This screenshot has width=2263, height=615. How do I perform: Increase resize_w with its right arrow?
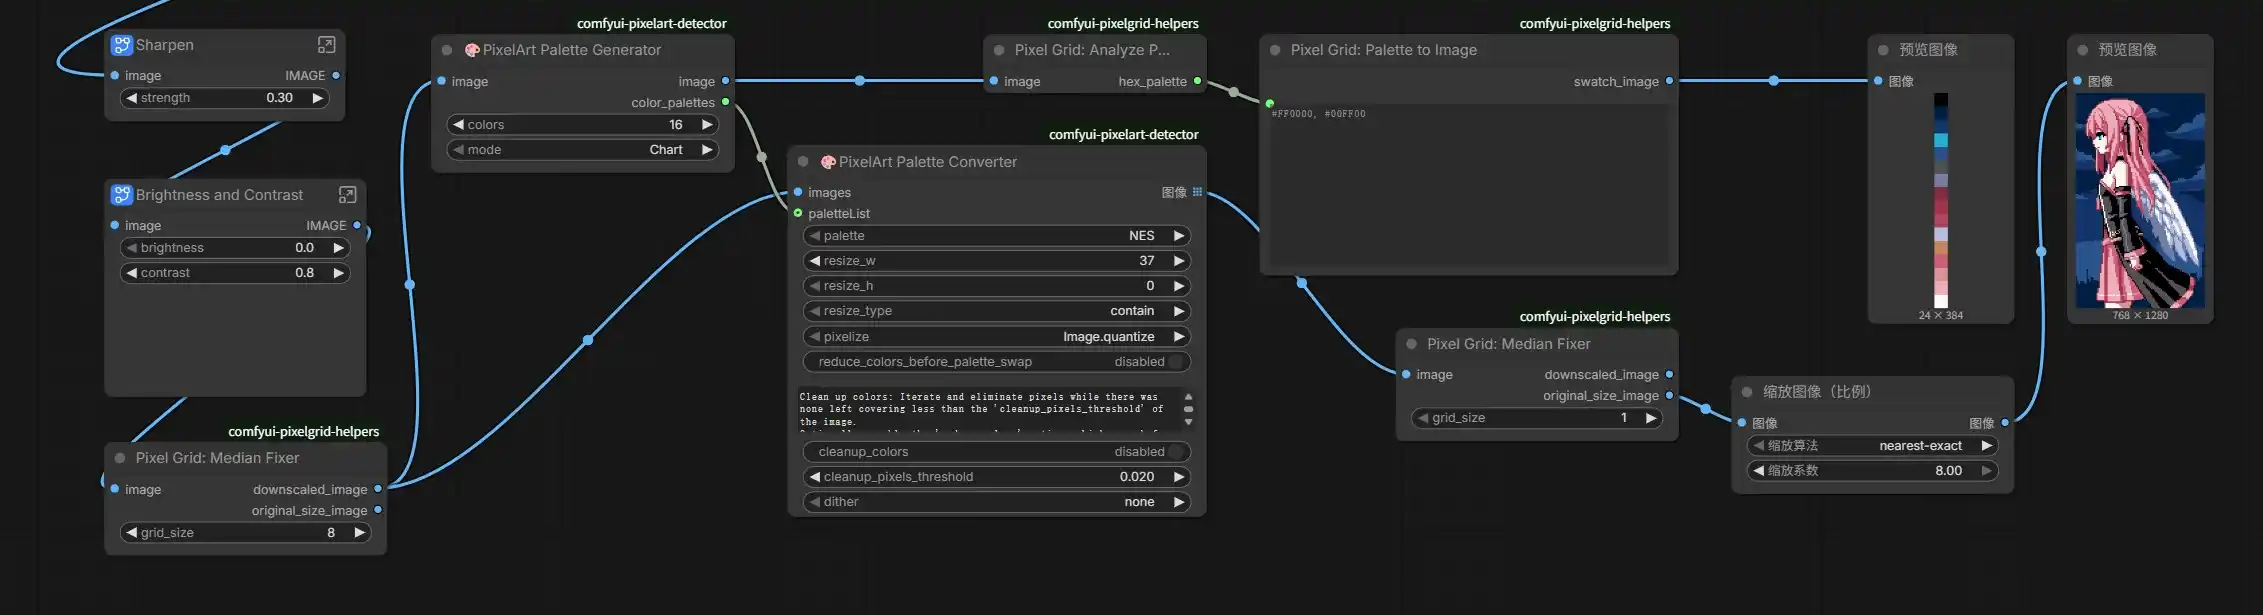click(x=1179, y=261)
